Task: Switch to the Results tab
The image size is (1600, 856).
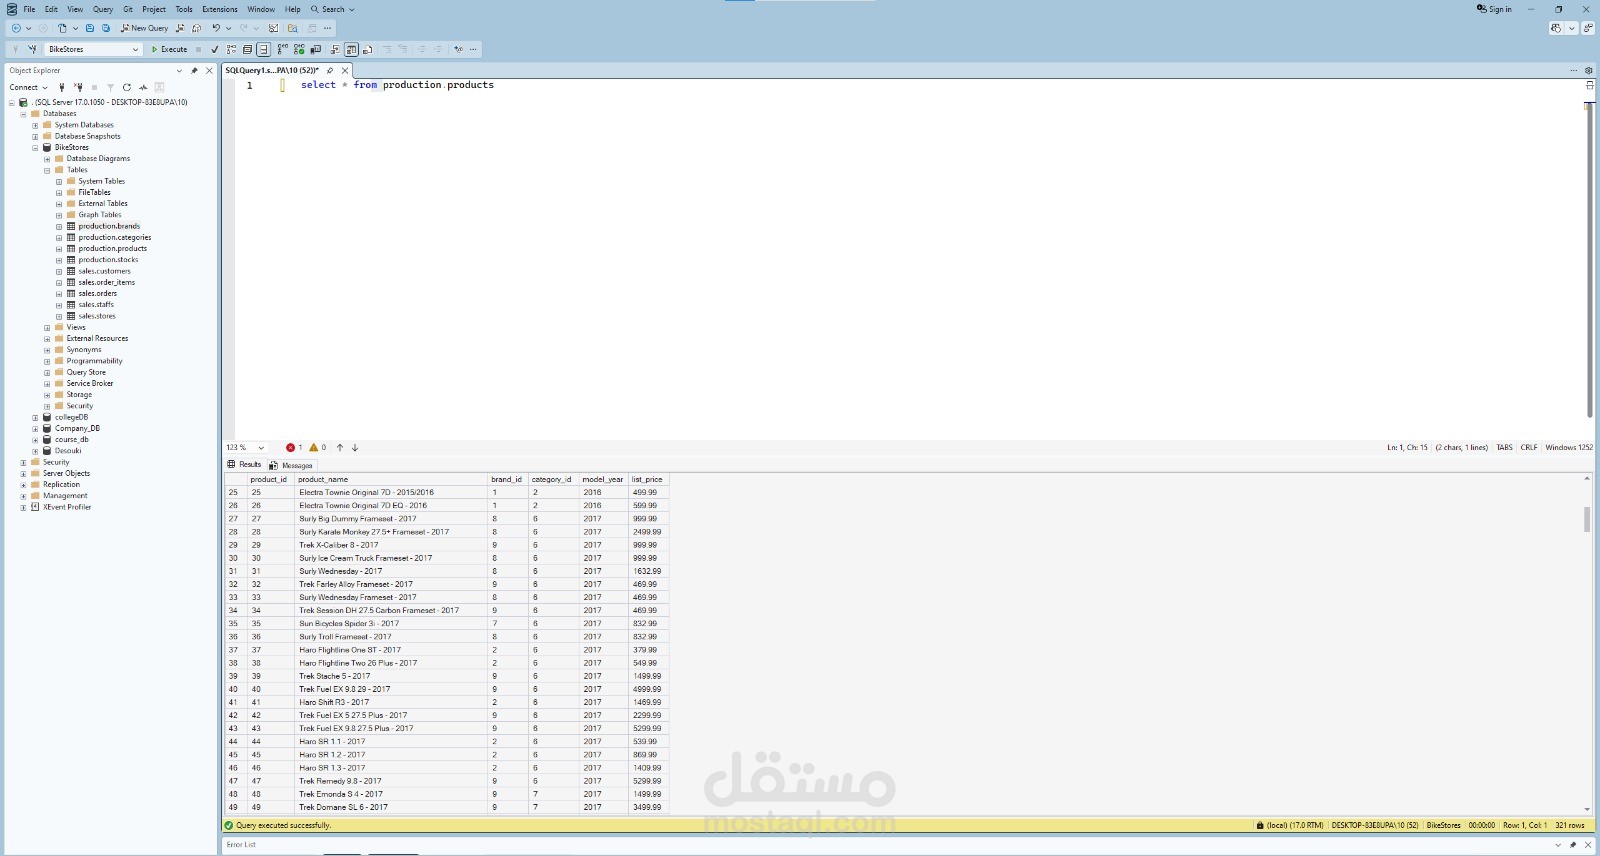Action: point(244,464)
